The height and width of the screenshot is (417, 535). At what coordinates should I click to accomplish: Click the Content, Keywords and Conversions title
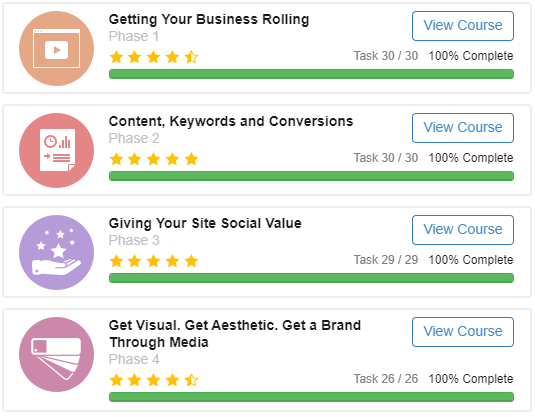coord(231,121)
